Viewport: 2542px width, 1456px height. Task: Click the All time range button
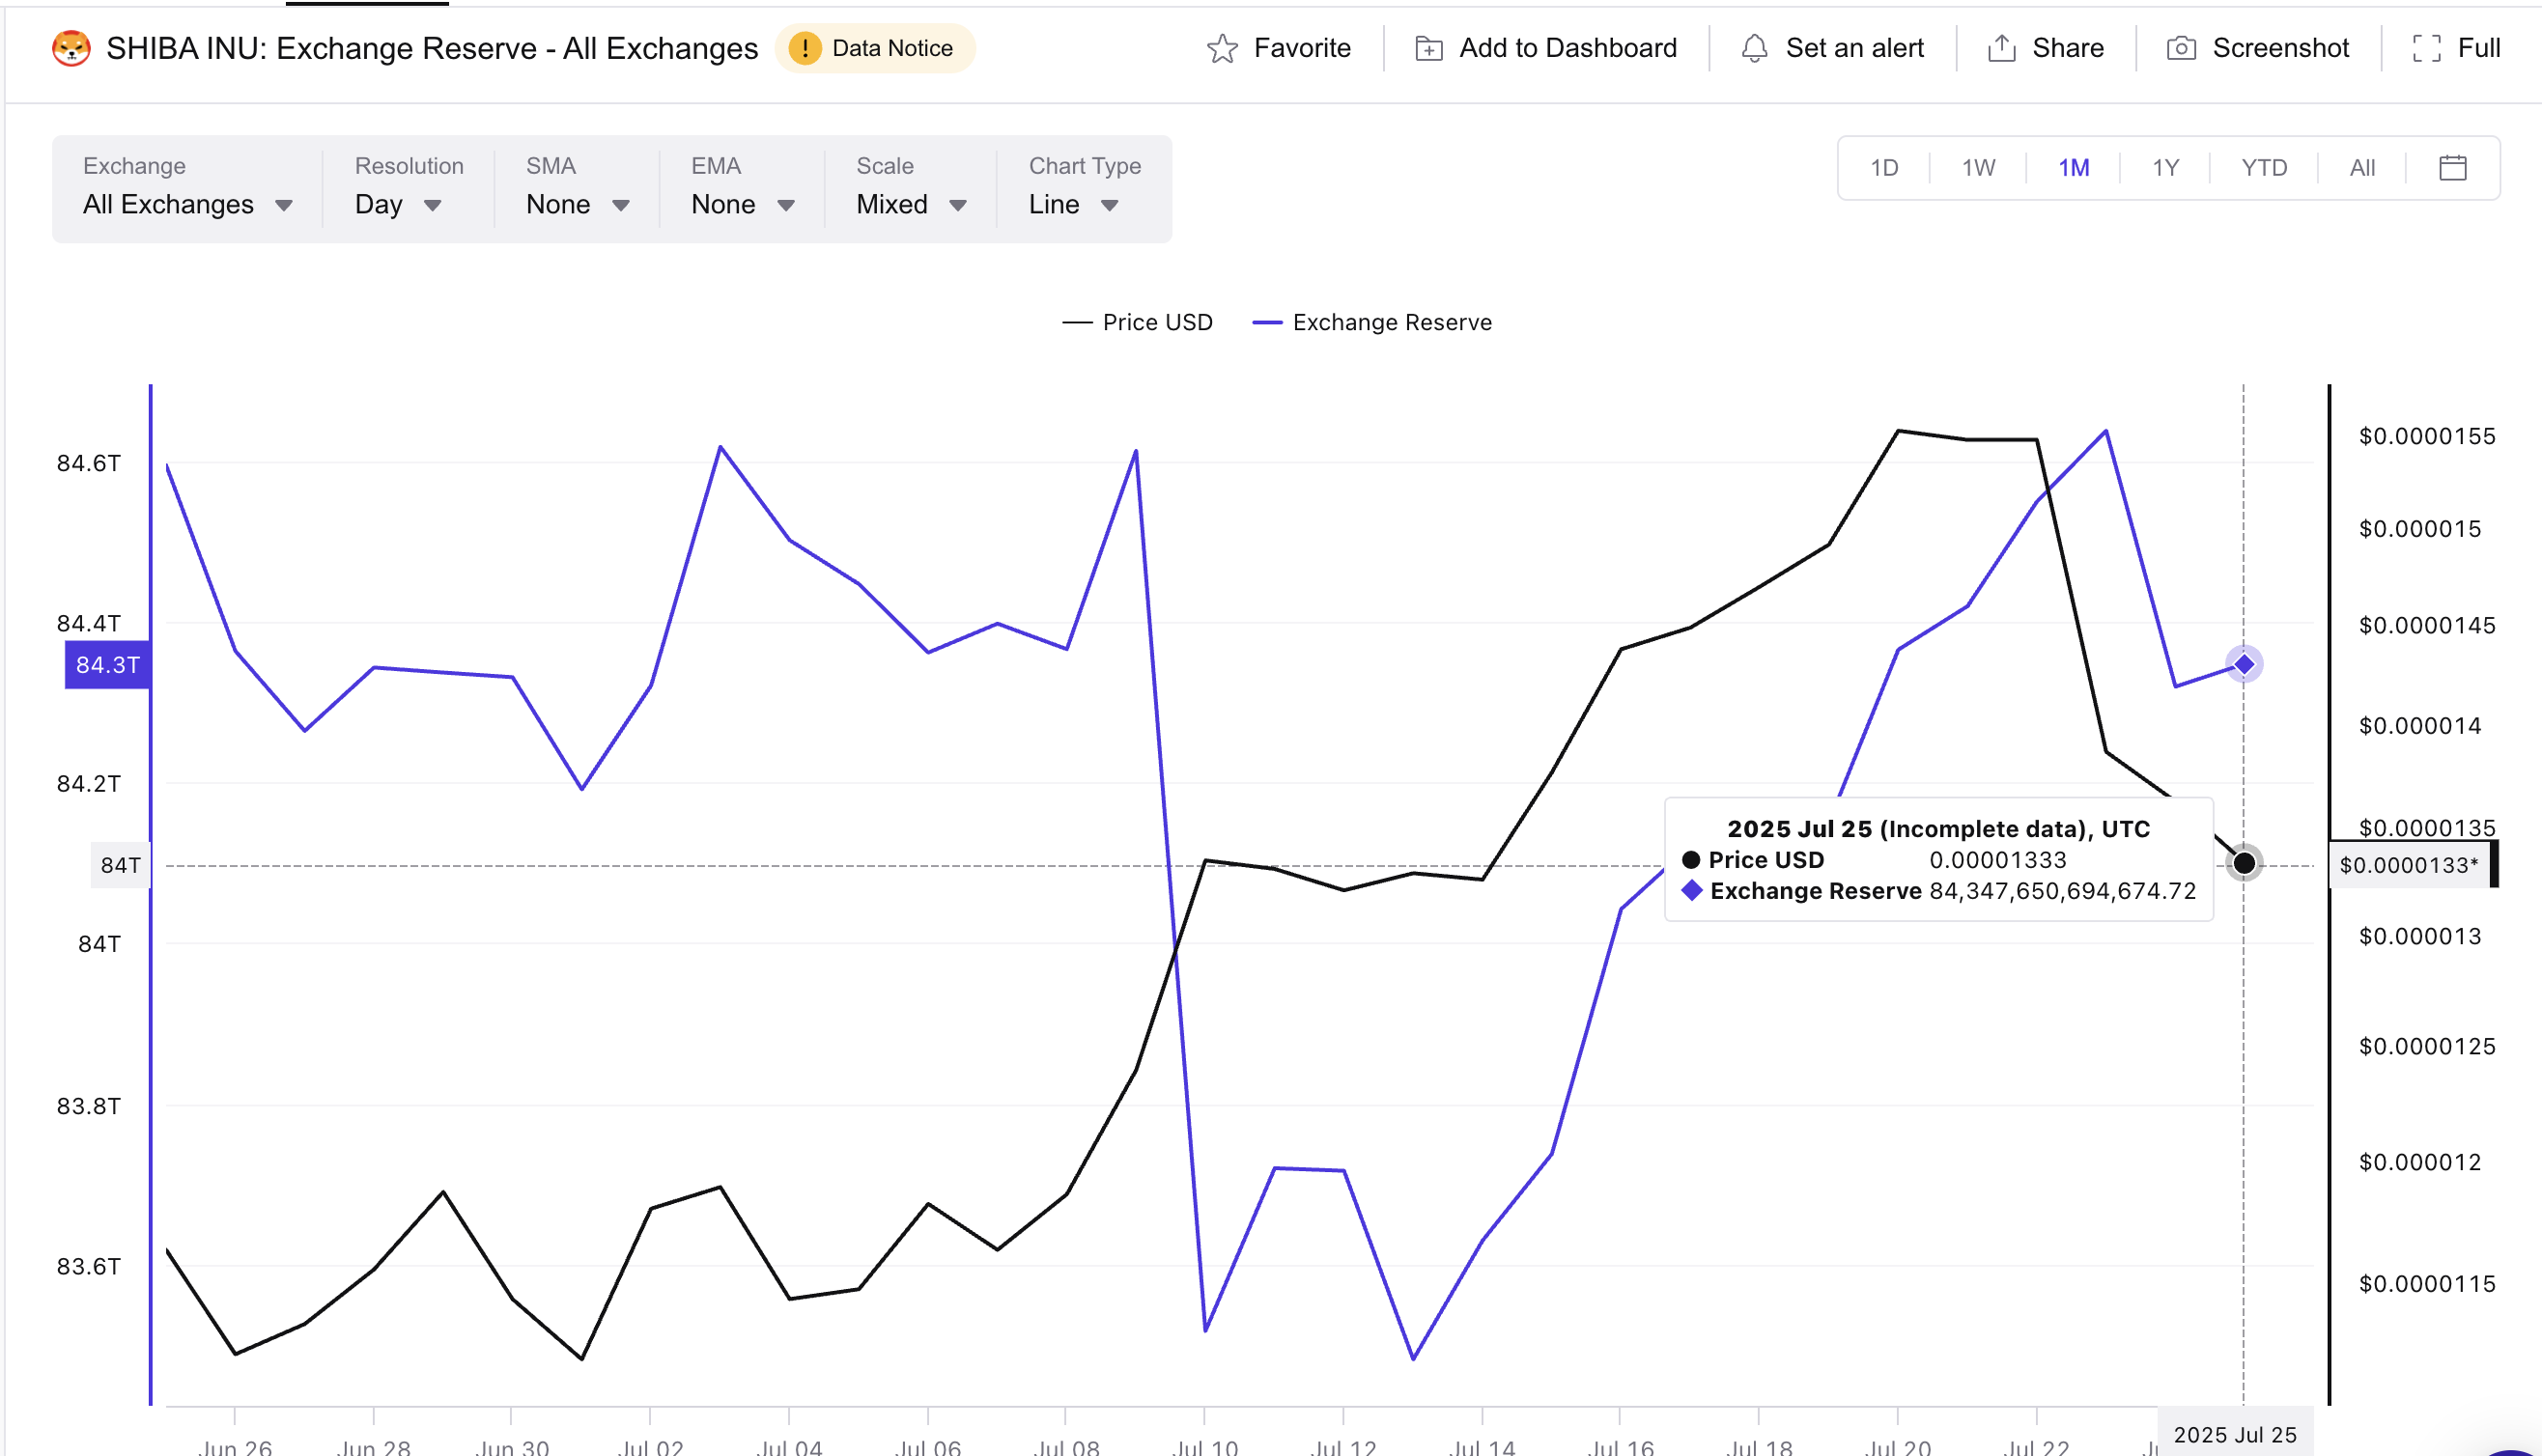click(x=2362, y=167)
